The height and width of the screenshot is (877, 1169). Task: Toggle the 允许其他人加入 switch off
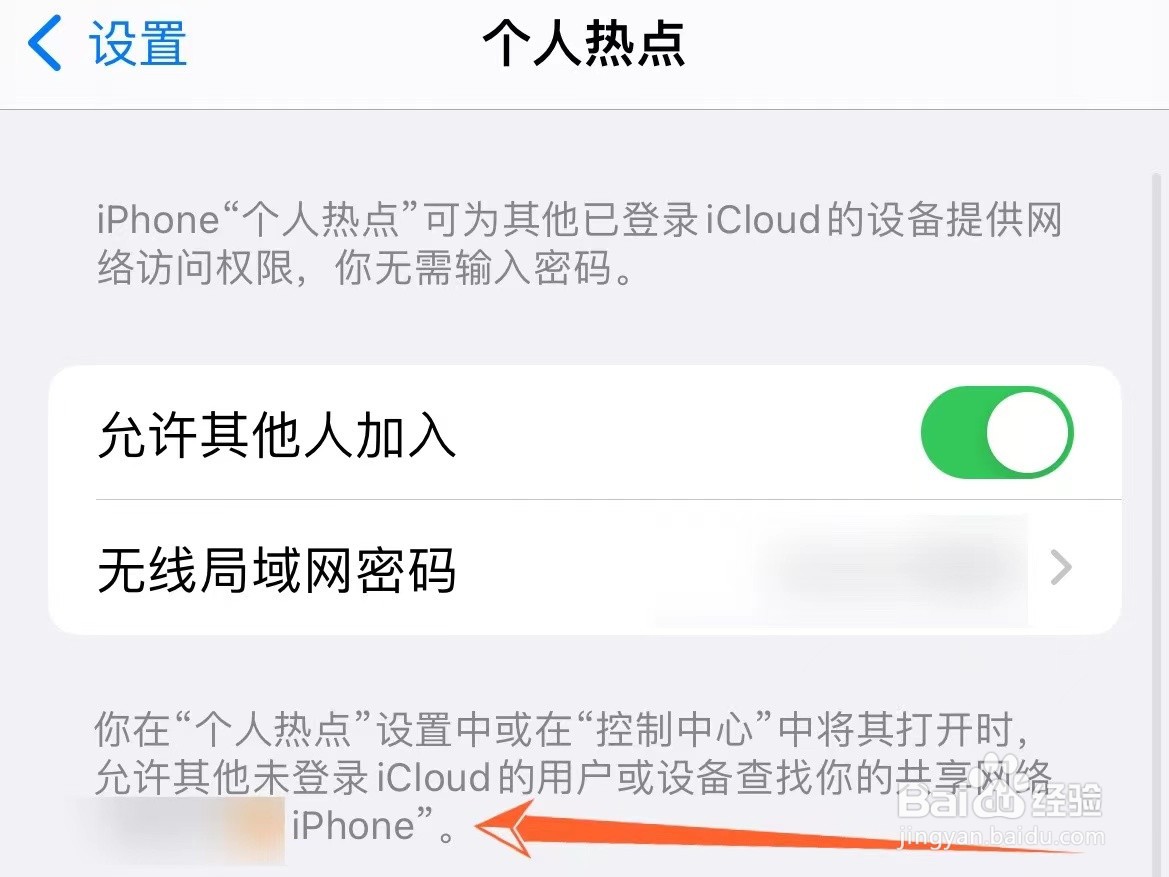997,433
